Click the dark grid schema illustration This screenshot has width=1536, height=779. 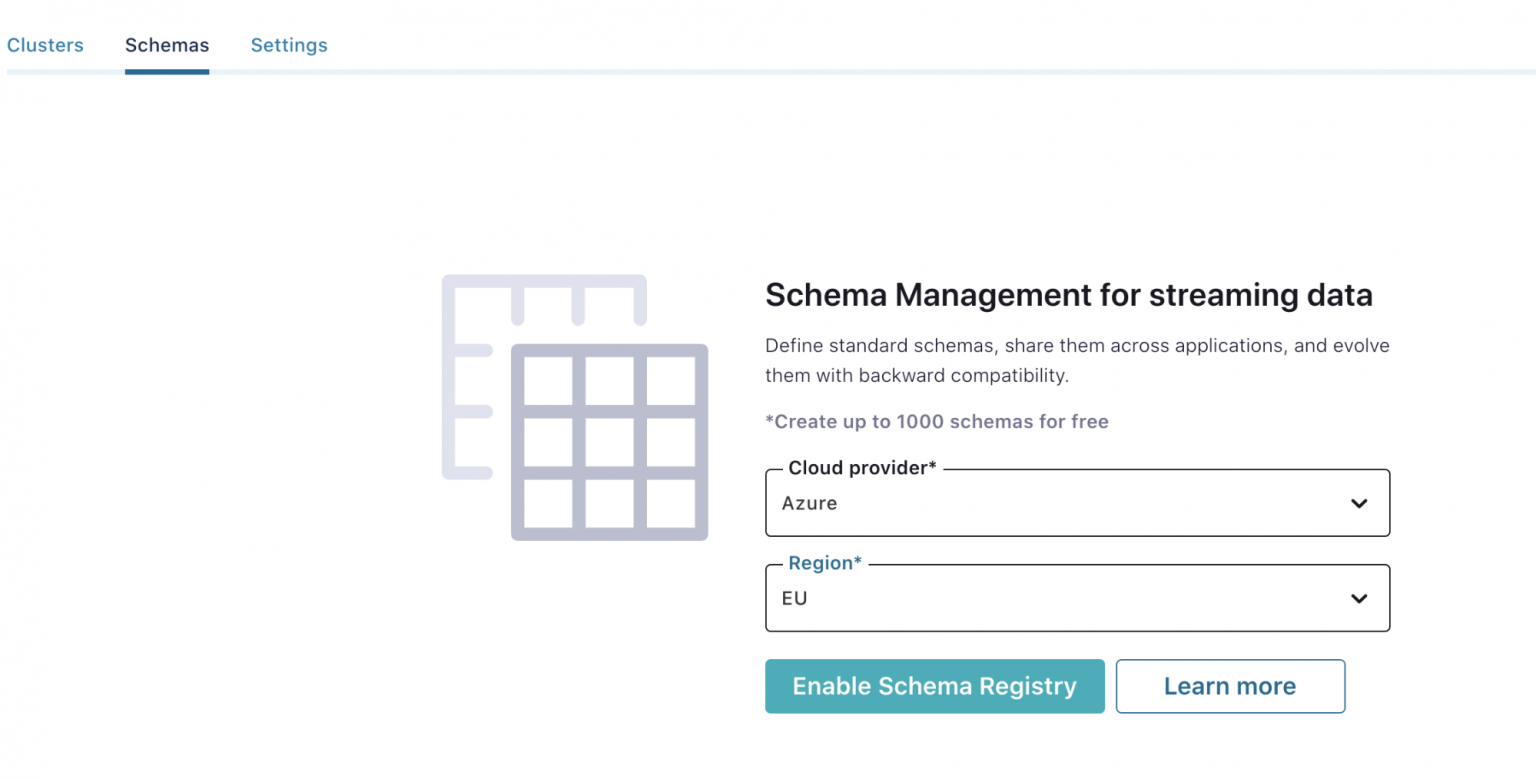pyautogui.click(x=609, y=443)
